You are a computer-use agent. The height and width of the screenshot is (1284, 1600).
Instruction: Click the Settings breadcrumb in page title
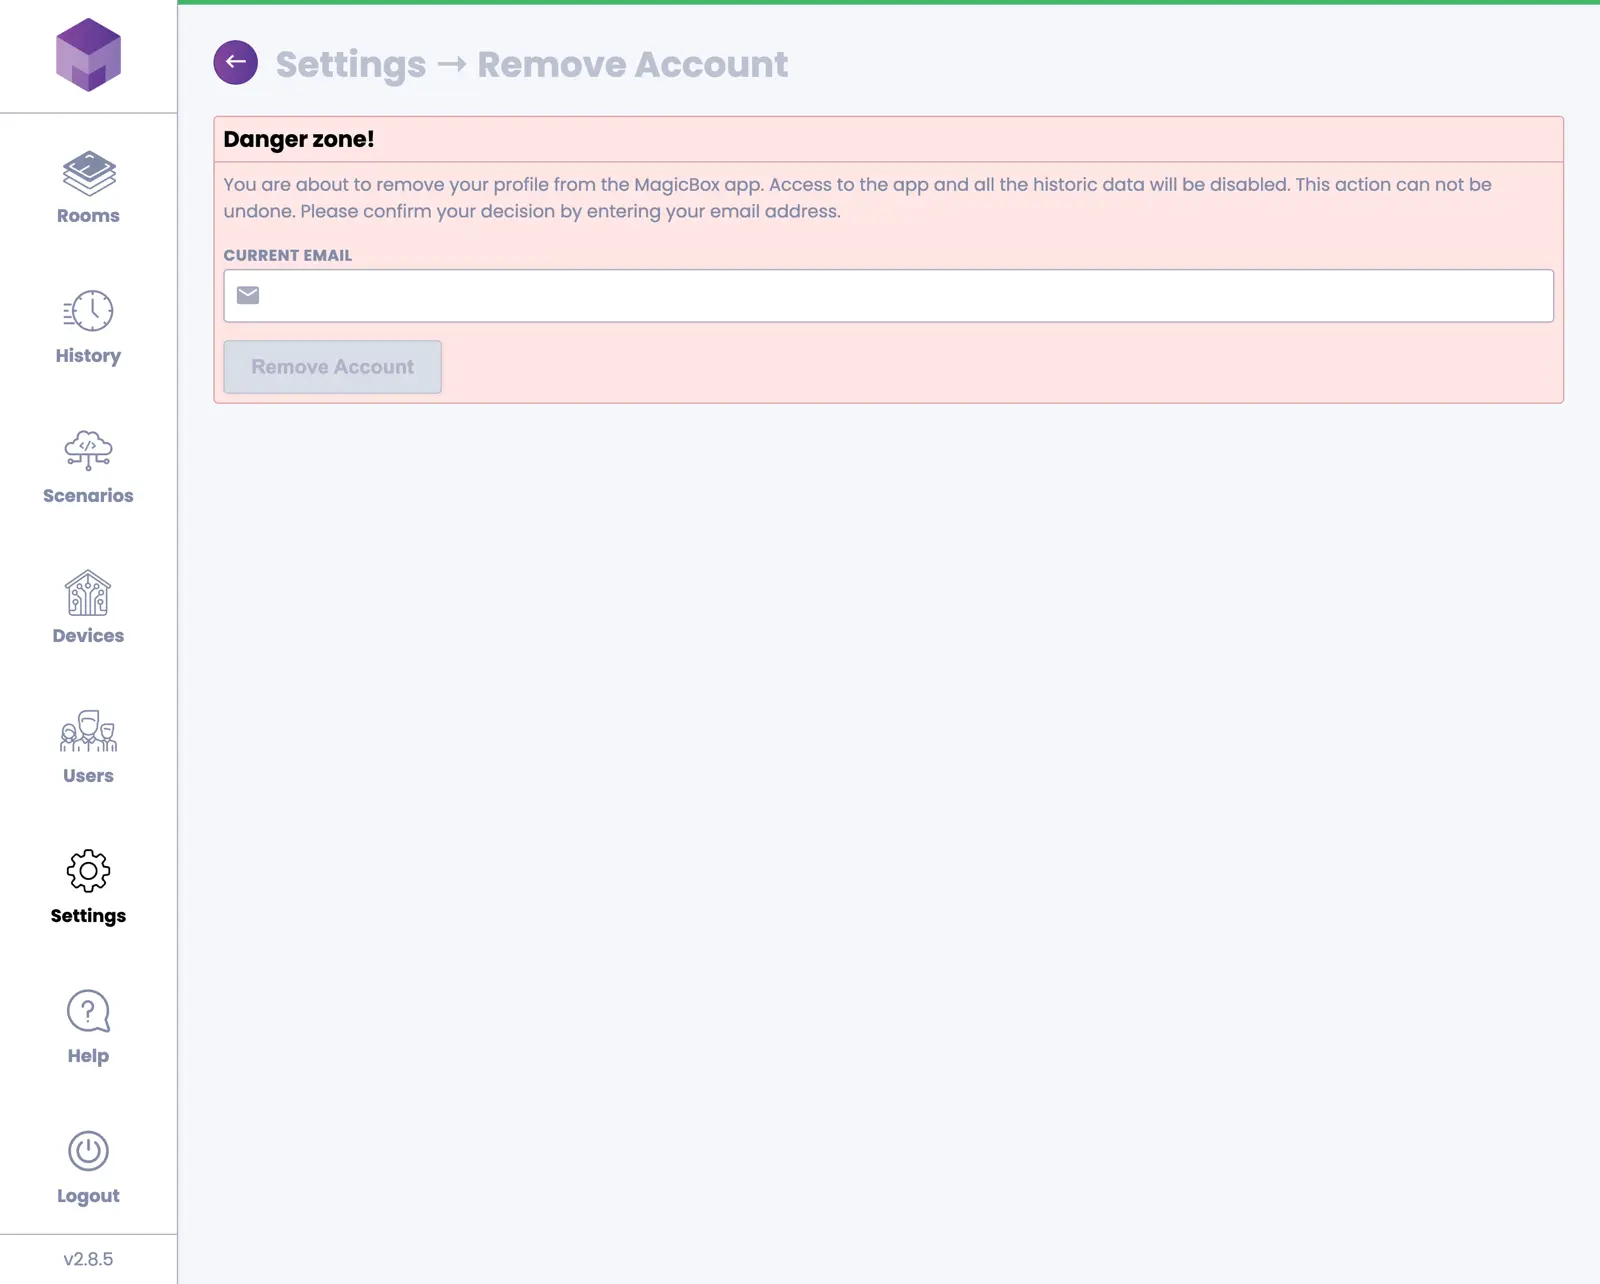(350, 65)
